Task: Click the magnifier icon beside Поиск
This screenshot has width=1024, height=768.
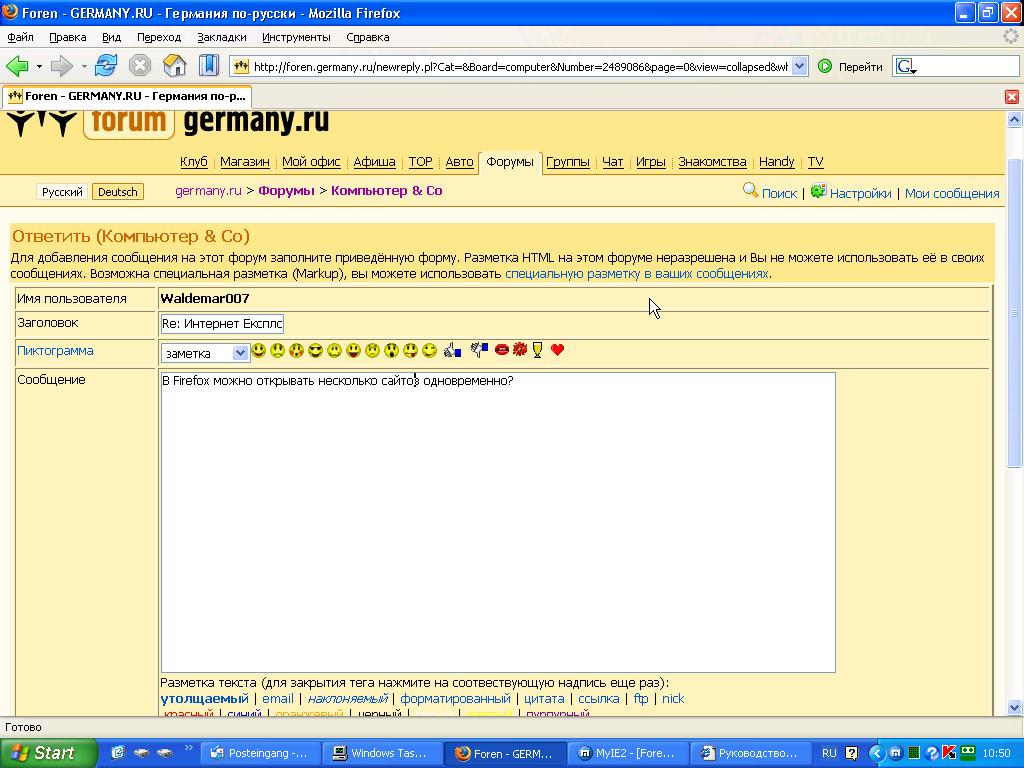Action: click(750, 191)
